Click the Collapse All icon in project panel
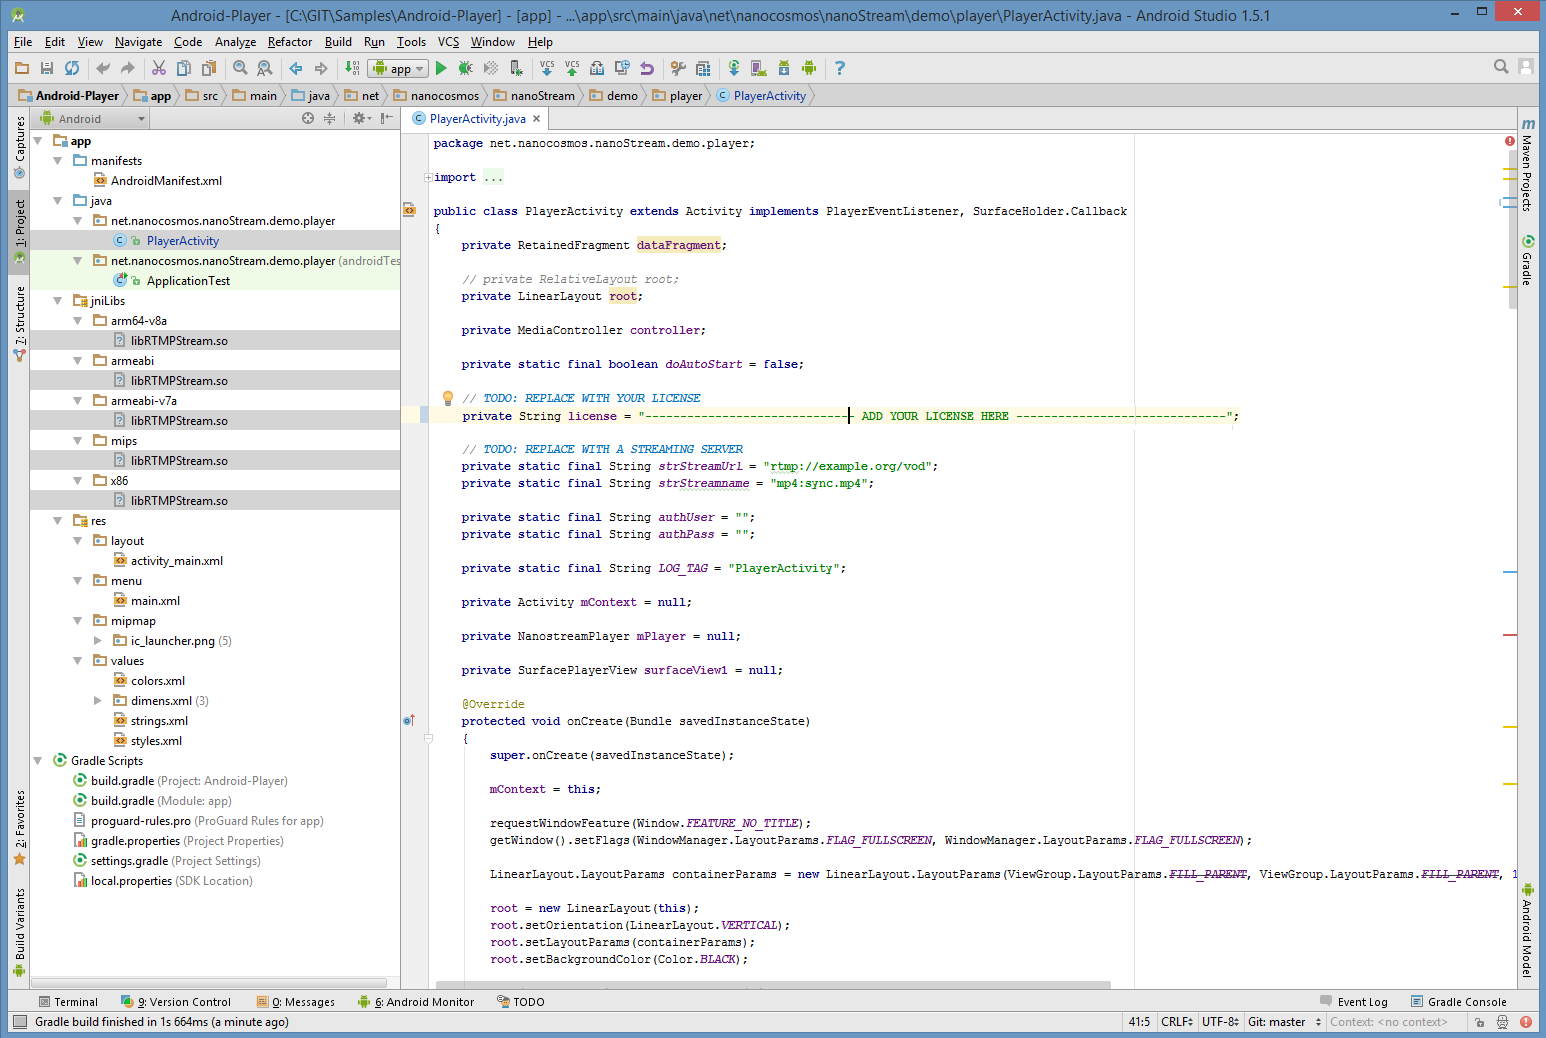The width and height of the screenshot is (1546, 1038). (329, 118)
